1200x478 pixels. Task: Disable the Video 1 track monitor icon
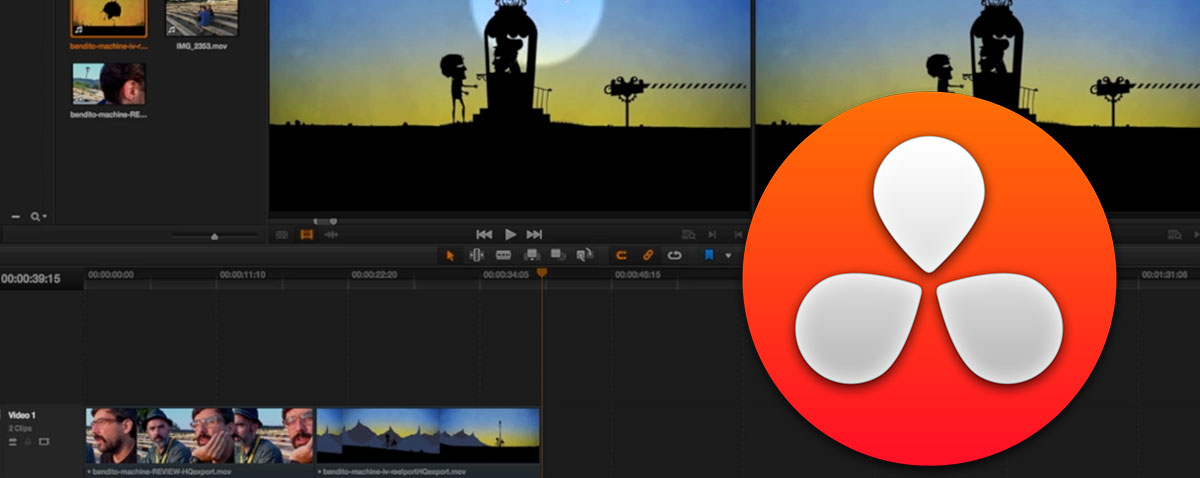click(x=44, y=441)
